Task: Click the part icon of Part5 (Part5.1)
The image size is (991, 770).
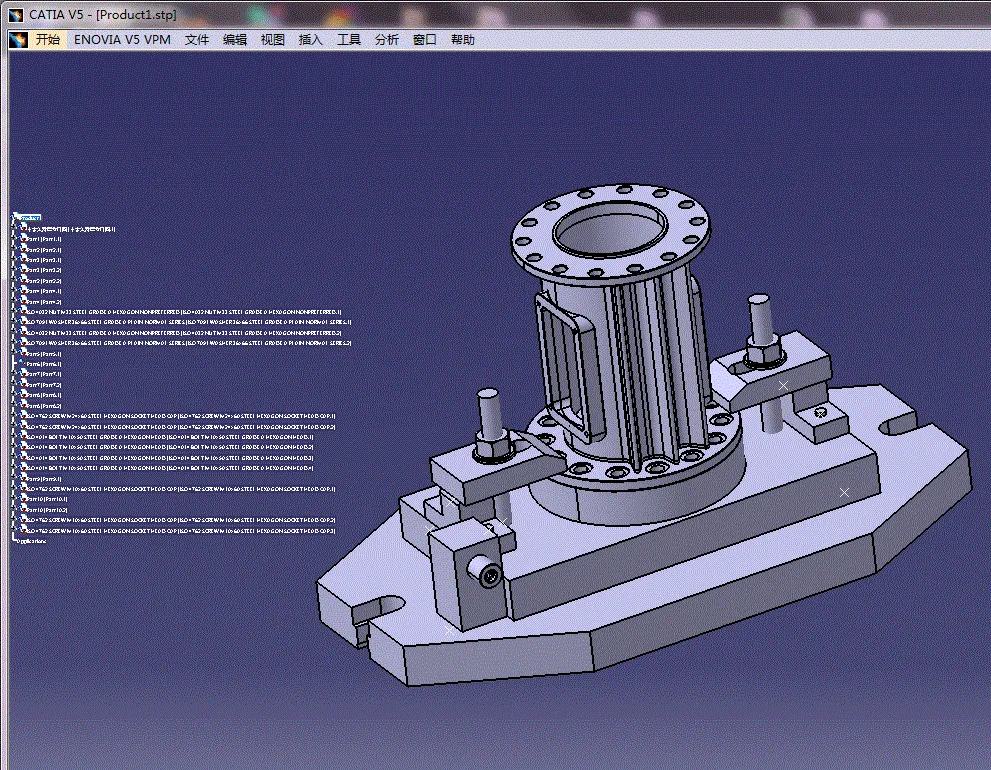Action: point(23,352)
